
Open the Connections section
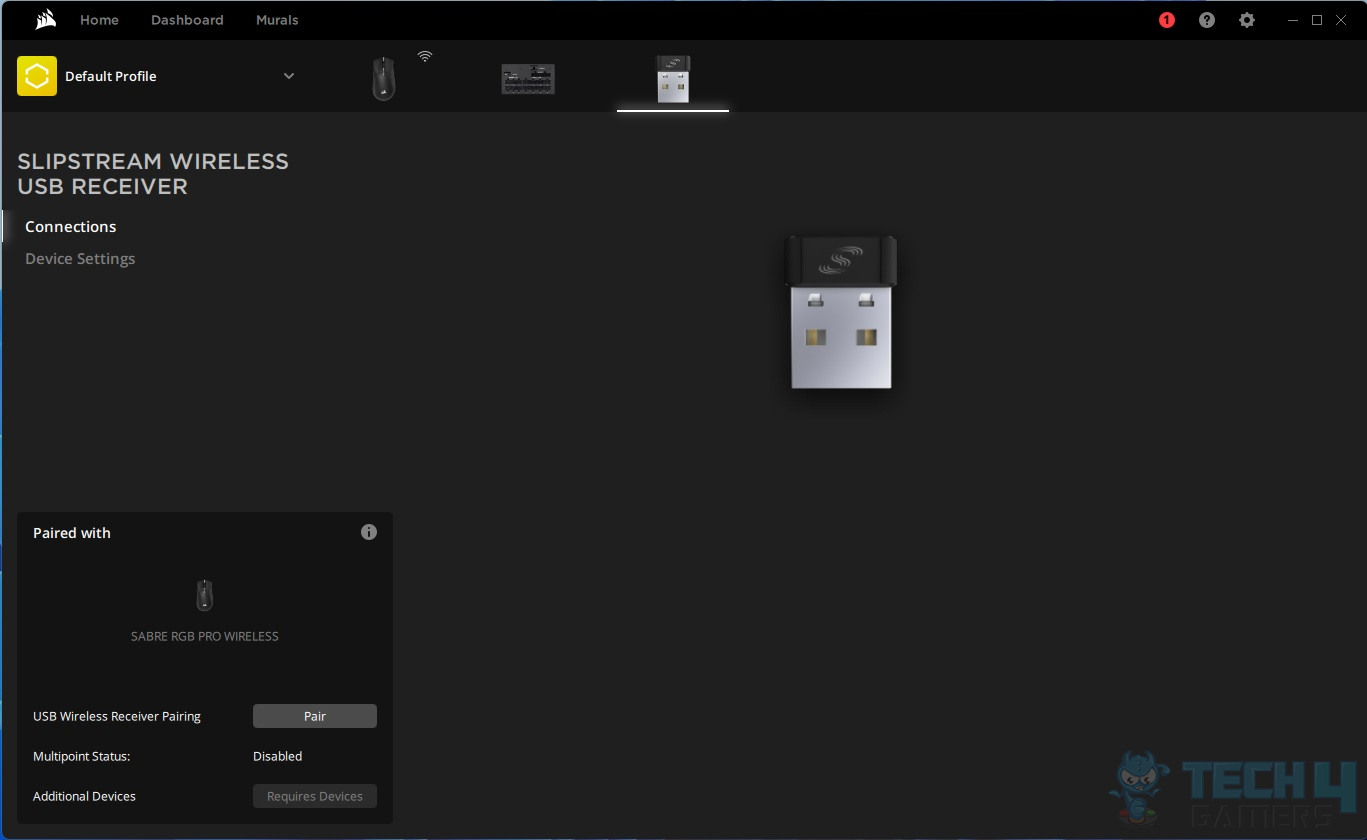pyautogui.click(x=71, y=227)
